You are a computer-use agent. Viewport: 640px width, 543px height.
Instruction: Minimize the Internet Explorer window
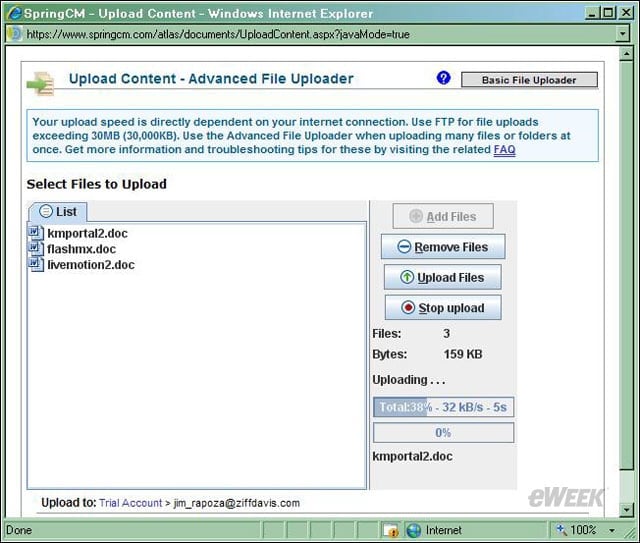click(x=593, y=13)
